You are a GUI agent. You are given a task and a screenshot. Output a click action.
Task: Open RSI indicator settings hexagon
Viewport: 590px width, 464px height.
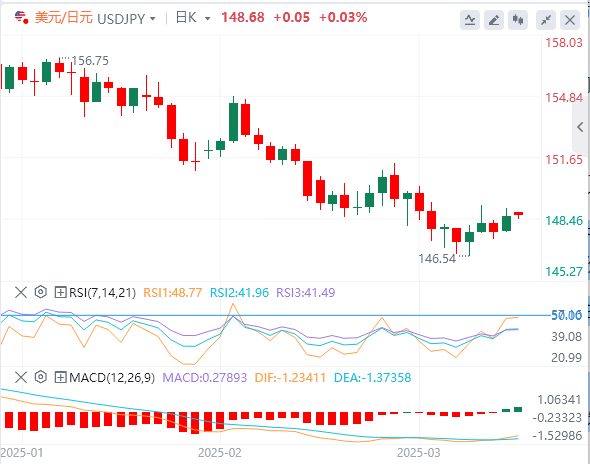(41, 292)
